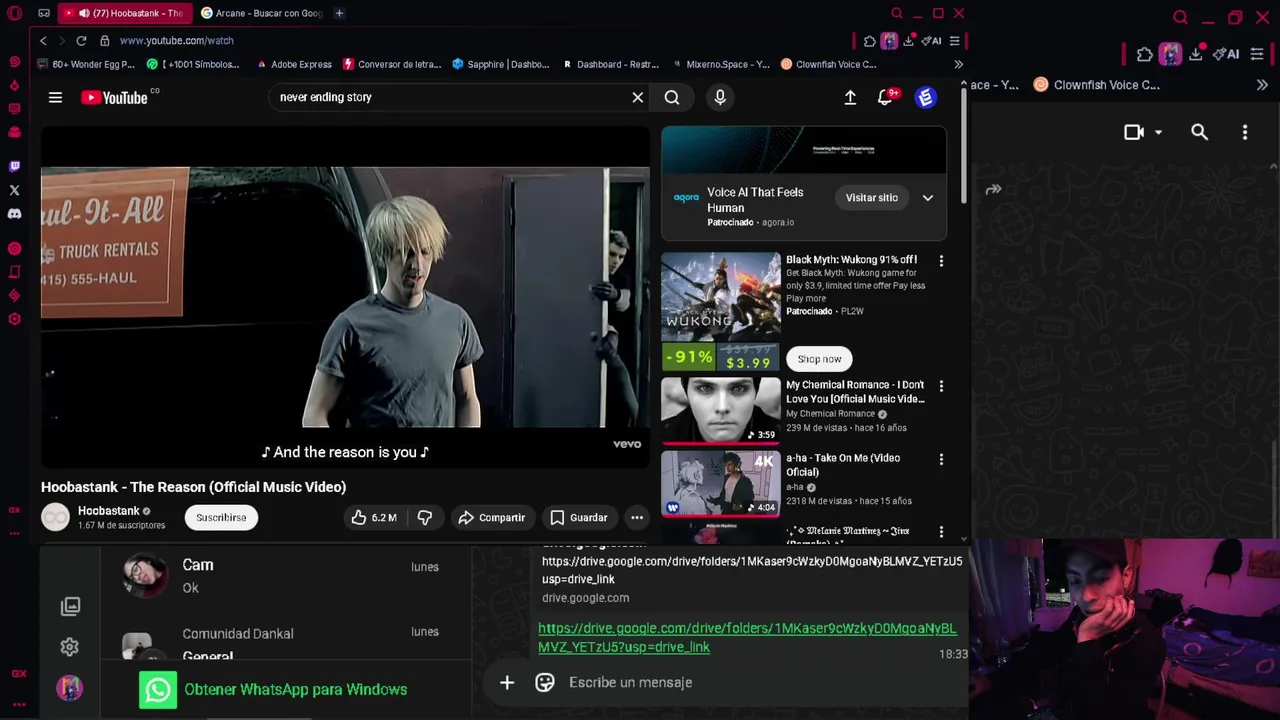Click the Guardar save button
The width and height of the screenshot is (1280, 720).
pyautogui.click(x=578, y=518)
